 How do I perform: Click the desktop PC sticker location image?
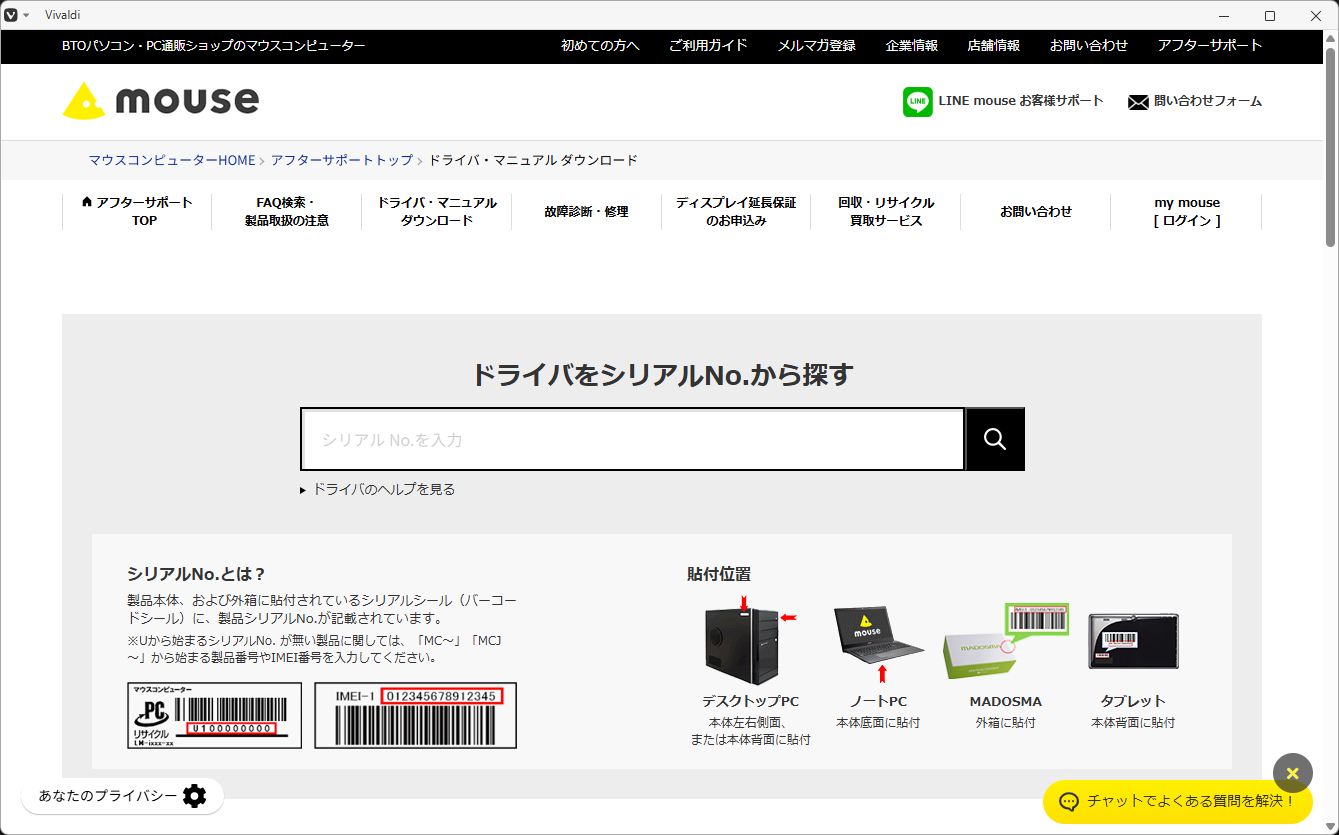(750, 641)
